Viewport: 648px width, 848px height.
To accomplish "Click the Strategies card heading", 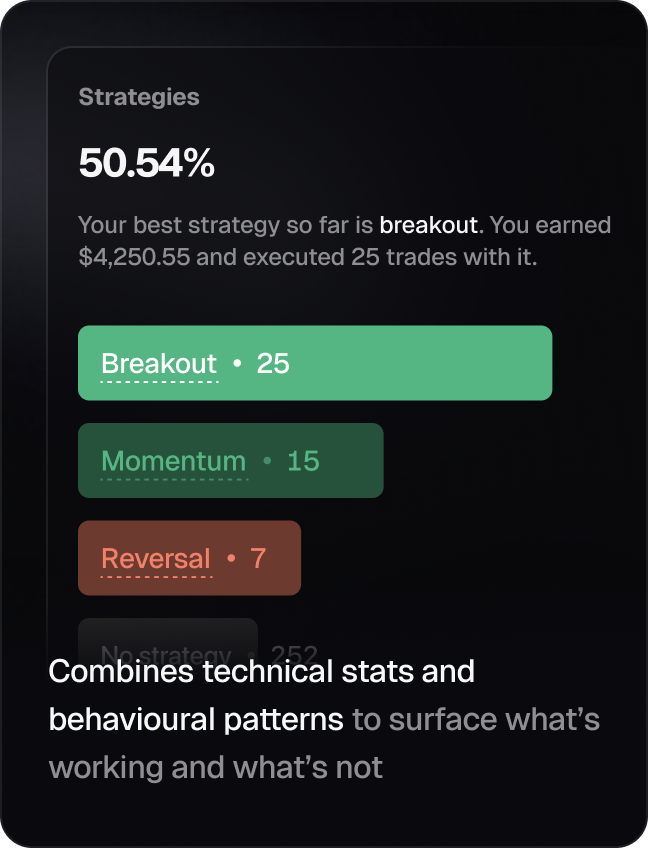I will [139, 97].
